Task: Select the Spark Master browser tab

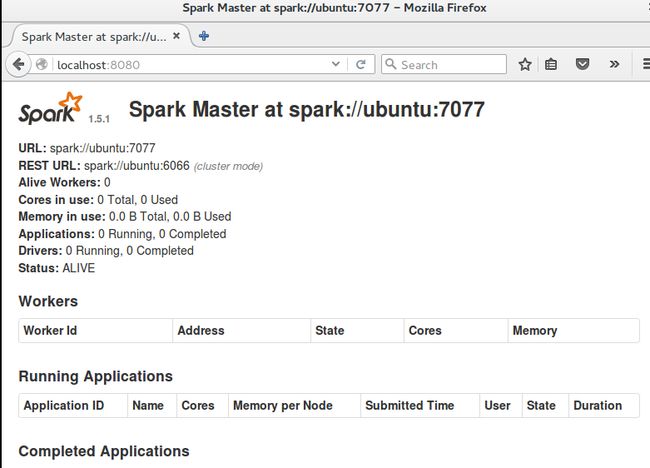Action: (x=99, y=37)
